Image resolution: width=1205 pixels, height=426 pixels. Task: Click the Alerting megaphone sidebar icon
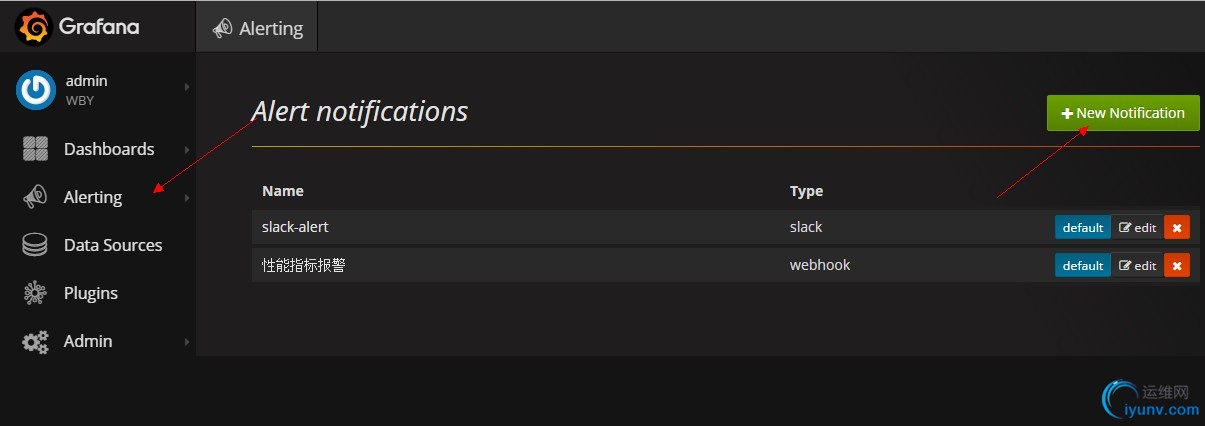coord(35,197)
